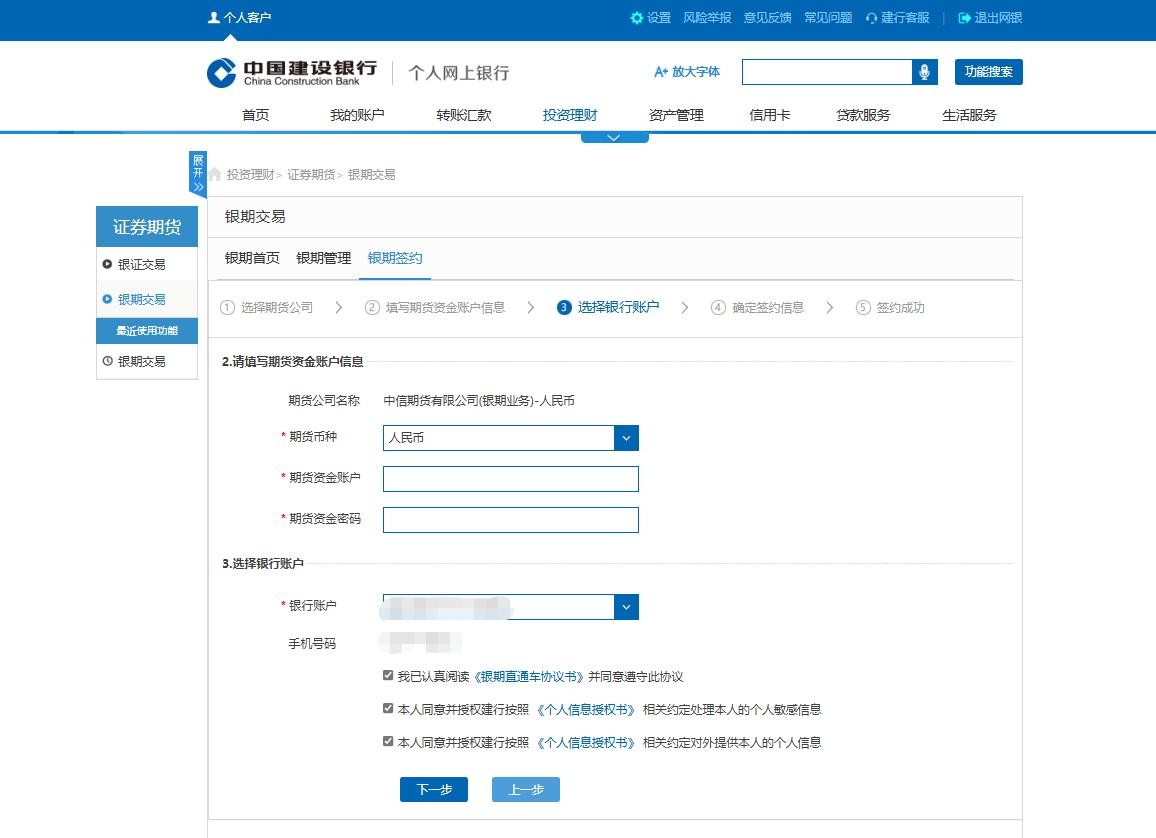Click the A+ enlarge font icon
This screenshot has height=838, width=1156.
[661, 71]
